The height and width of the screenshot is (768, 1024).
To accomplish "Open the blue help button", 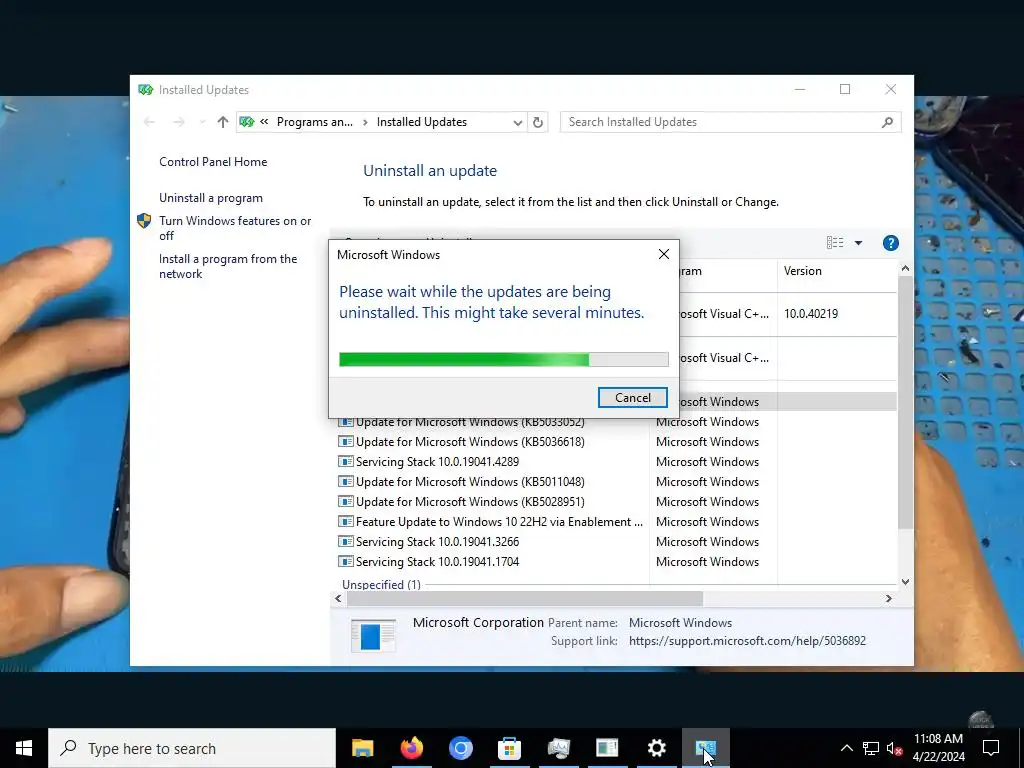I will pos(890,243).
